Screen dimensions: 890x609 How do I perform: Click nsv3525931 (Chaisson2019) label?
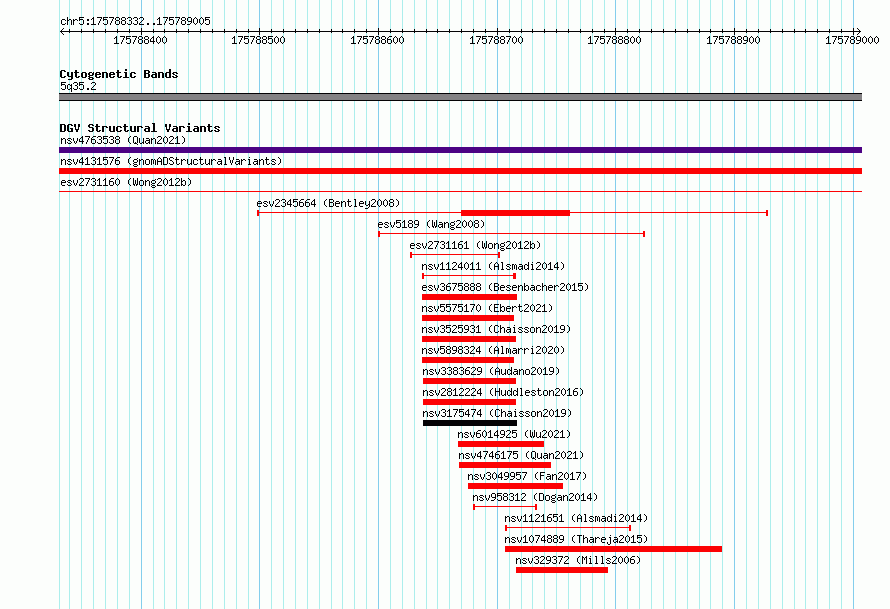[496, 329]
